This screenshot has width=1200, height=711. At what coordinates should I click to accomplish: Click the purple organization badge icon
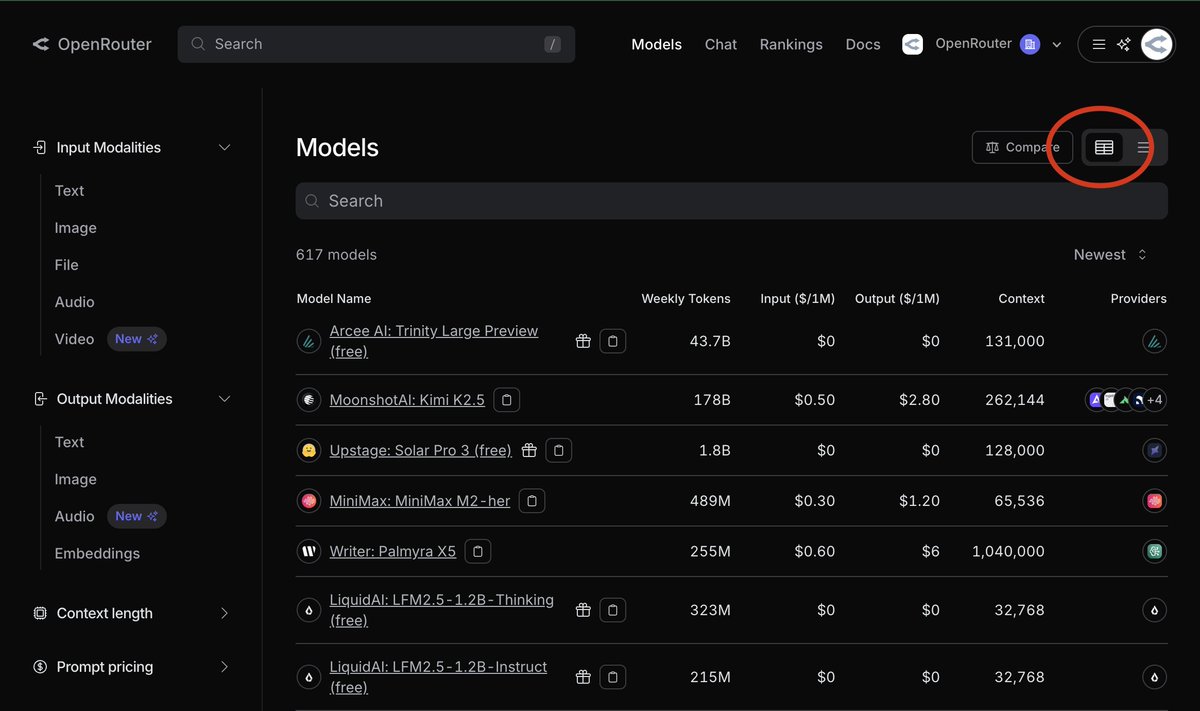[x=1030, y=44]
